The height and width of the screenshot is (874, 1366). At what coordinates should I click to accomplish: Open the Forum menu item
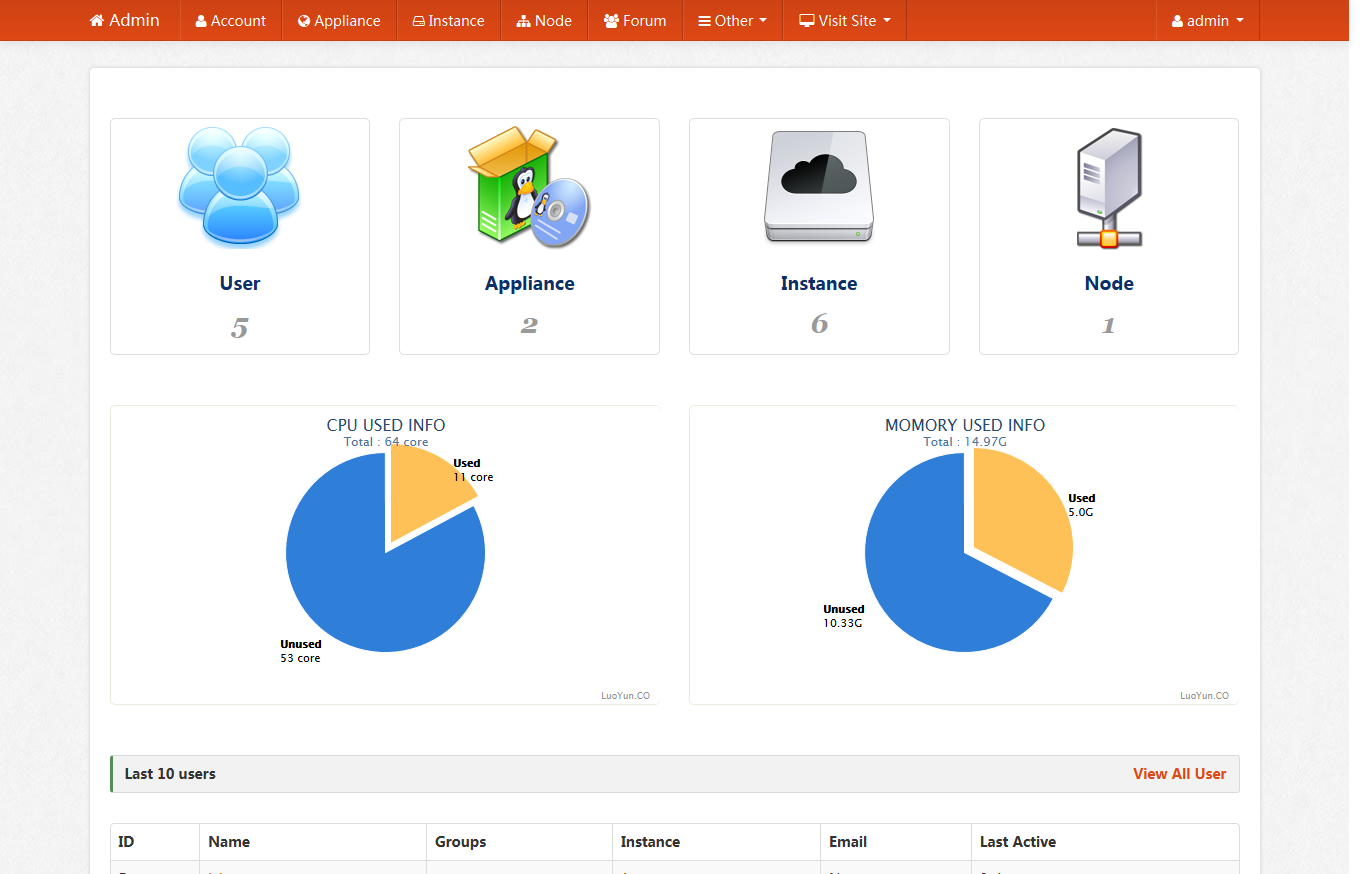click(635, 21)
